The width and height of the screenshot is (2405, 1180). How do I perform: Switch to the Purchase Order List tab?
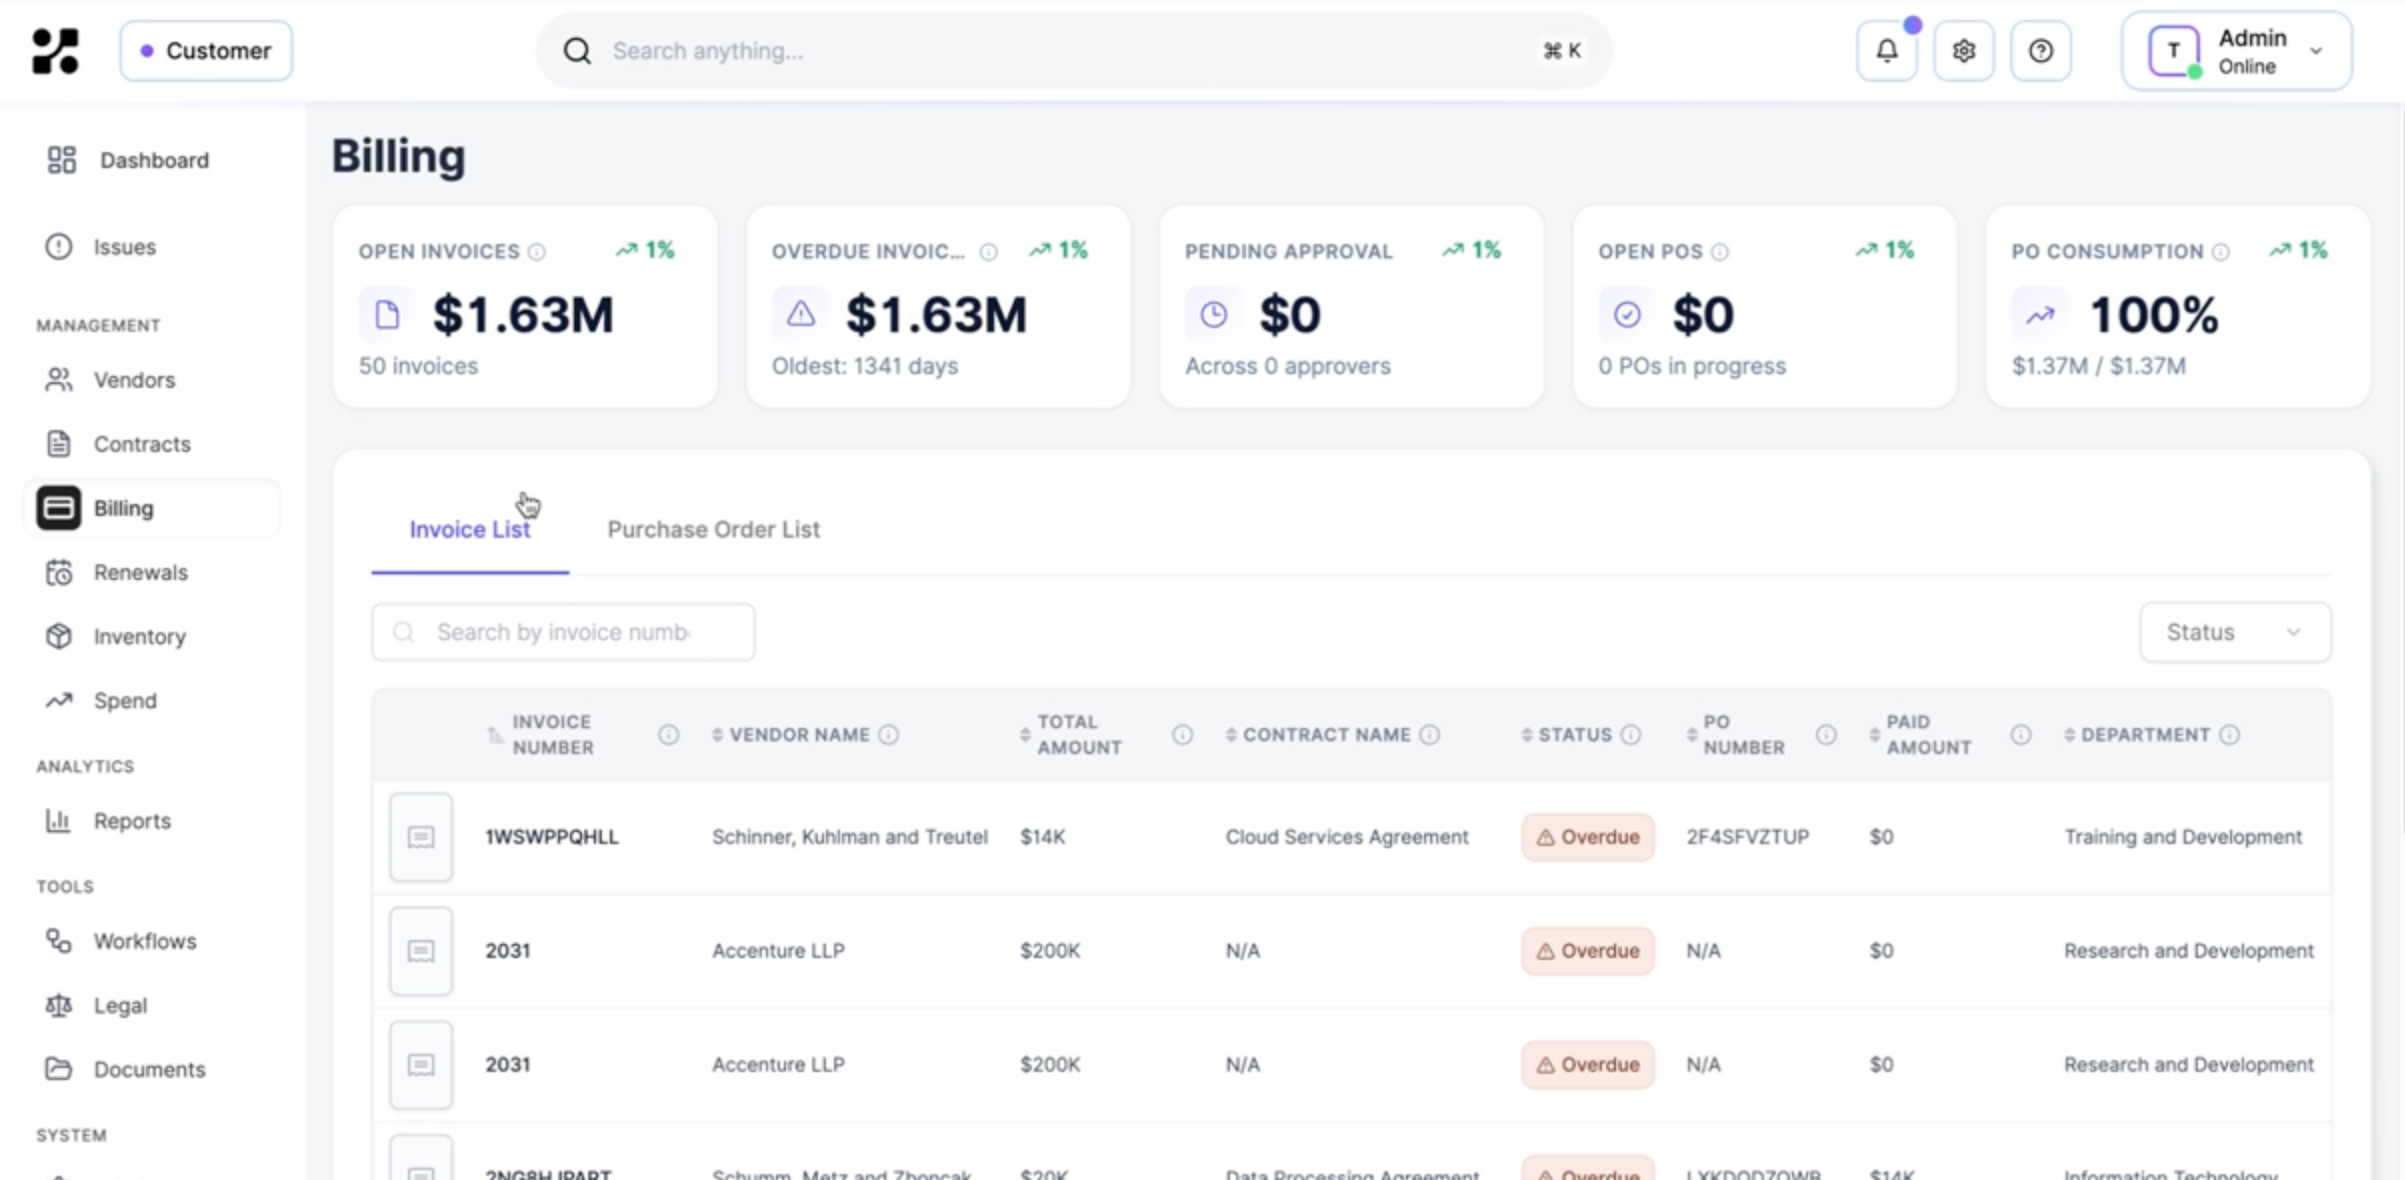[x=713, y=529]
